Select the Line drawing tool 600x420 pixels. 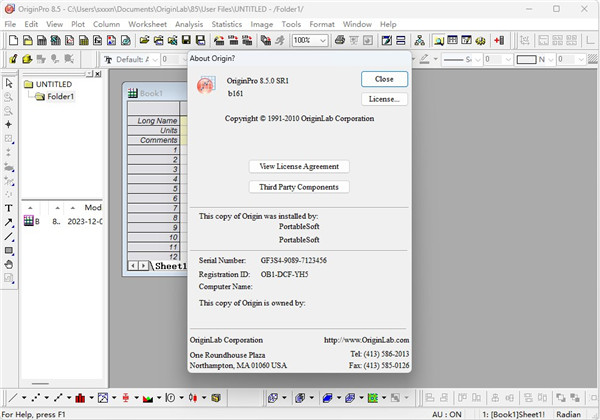(9, 236)
